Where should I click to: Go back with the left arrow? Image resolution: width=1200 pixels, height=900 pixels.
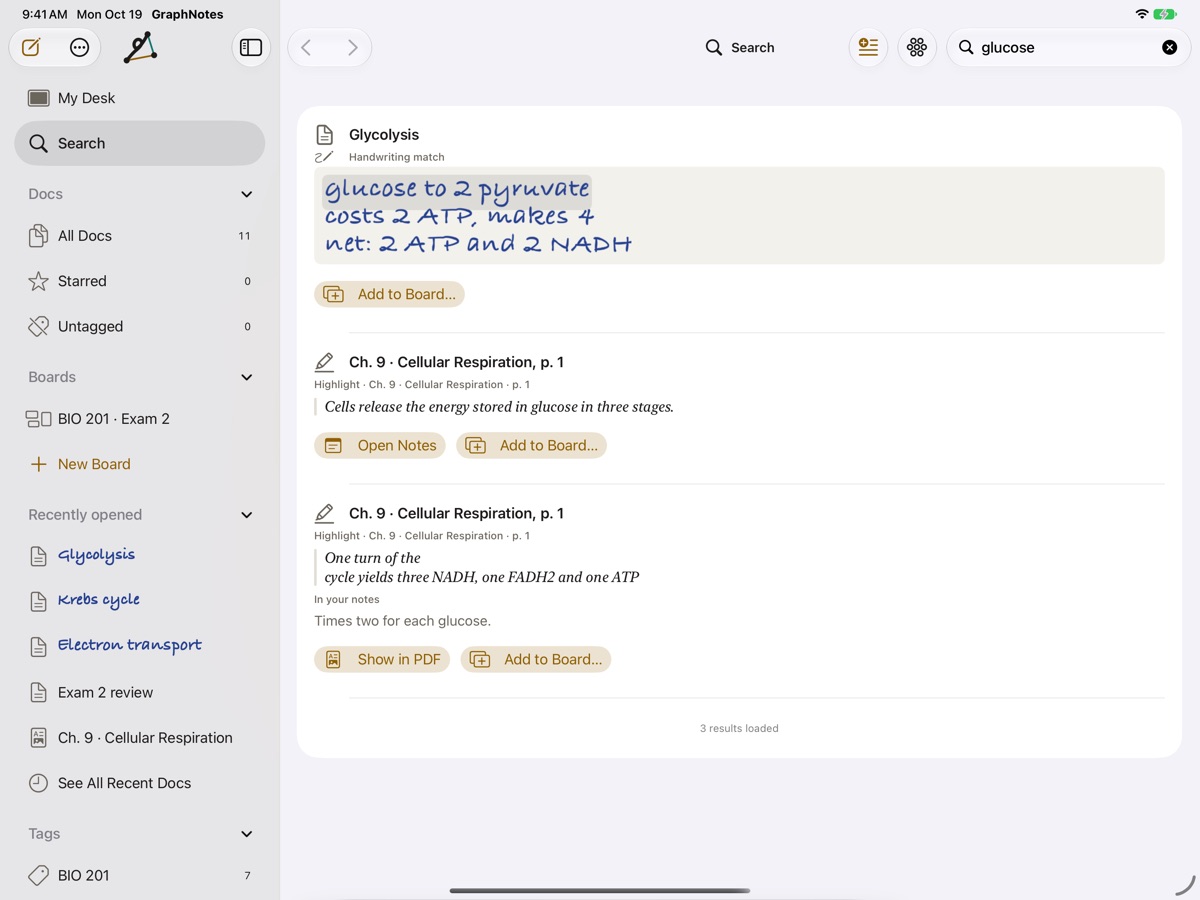(307, 47)
